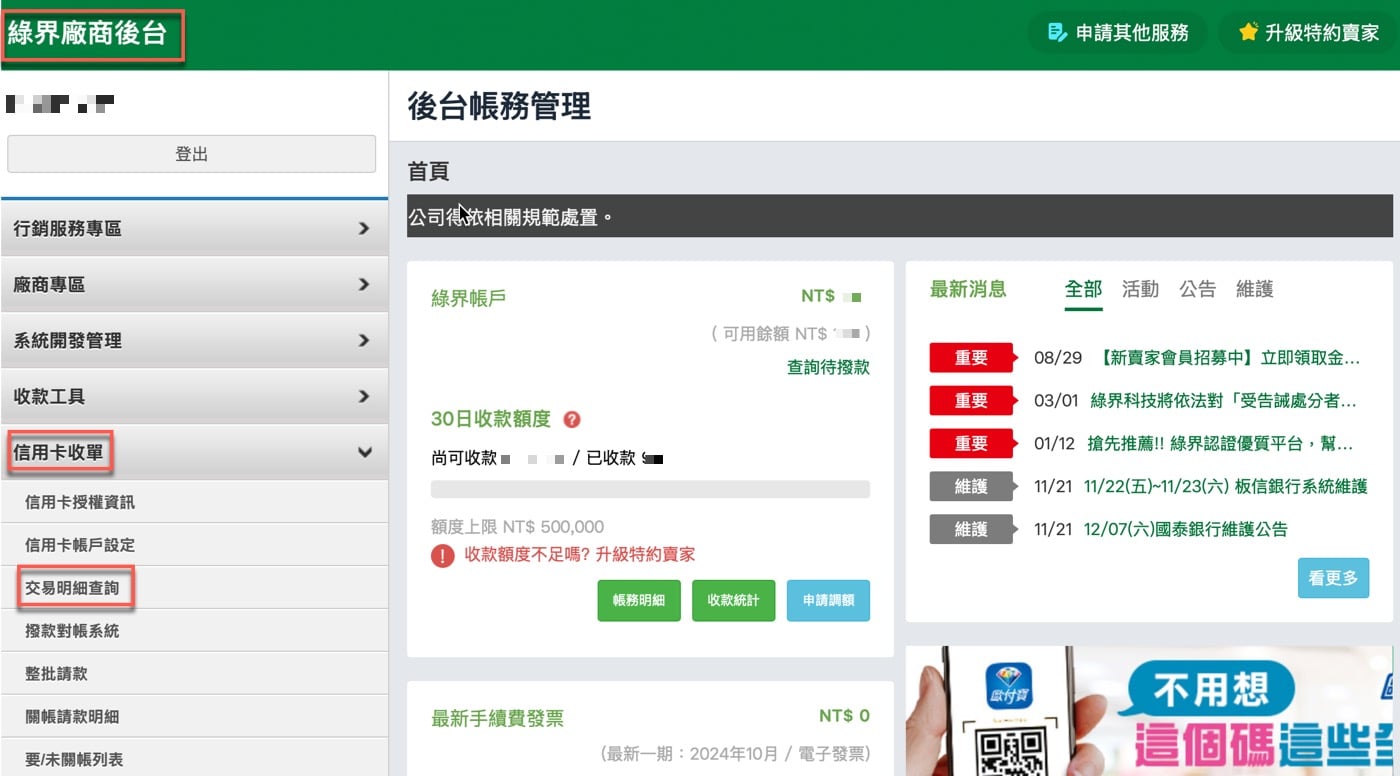Click the 綠界帳戶 heading

click(468, 298)
